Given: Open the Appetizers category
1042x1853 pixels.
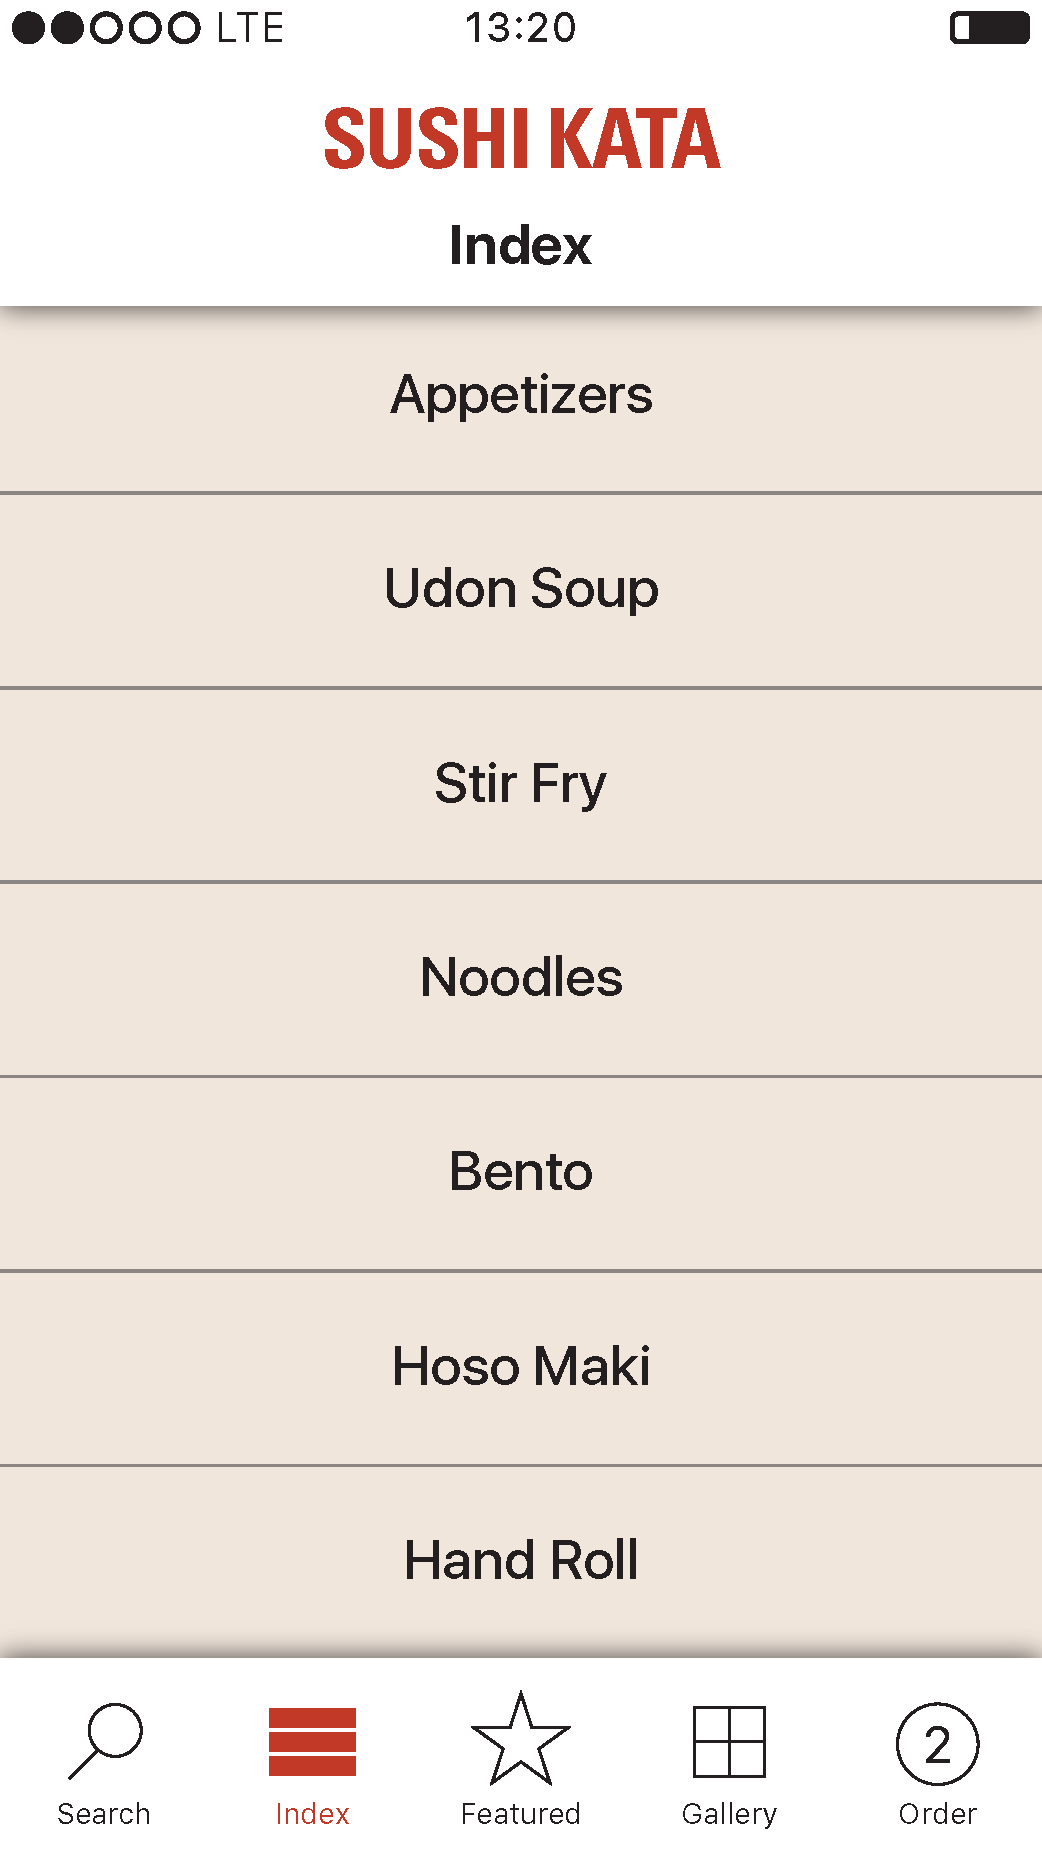Looking at the screenshot, I should [x=521, y=396].
